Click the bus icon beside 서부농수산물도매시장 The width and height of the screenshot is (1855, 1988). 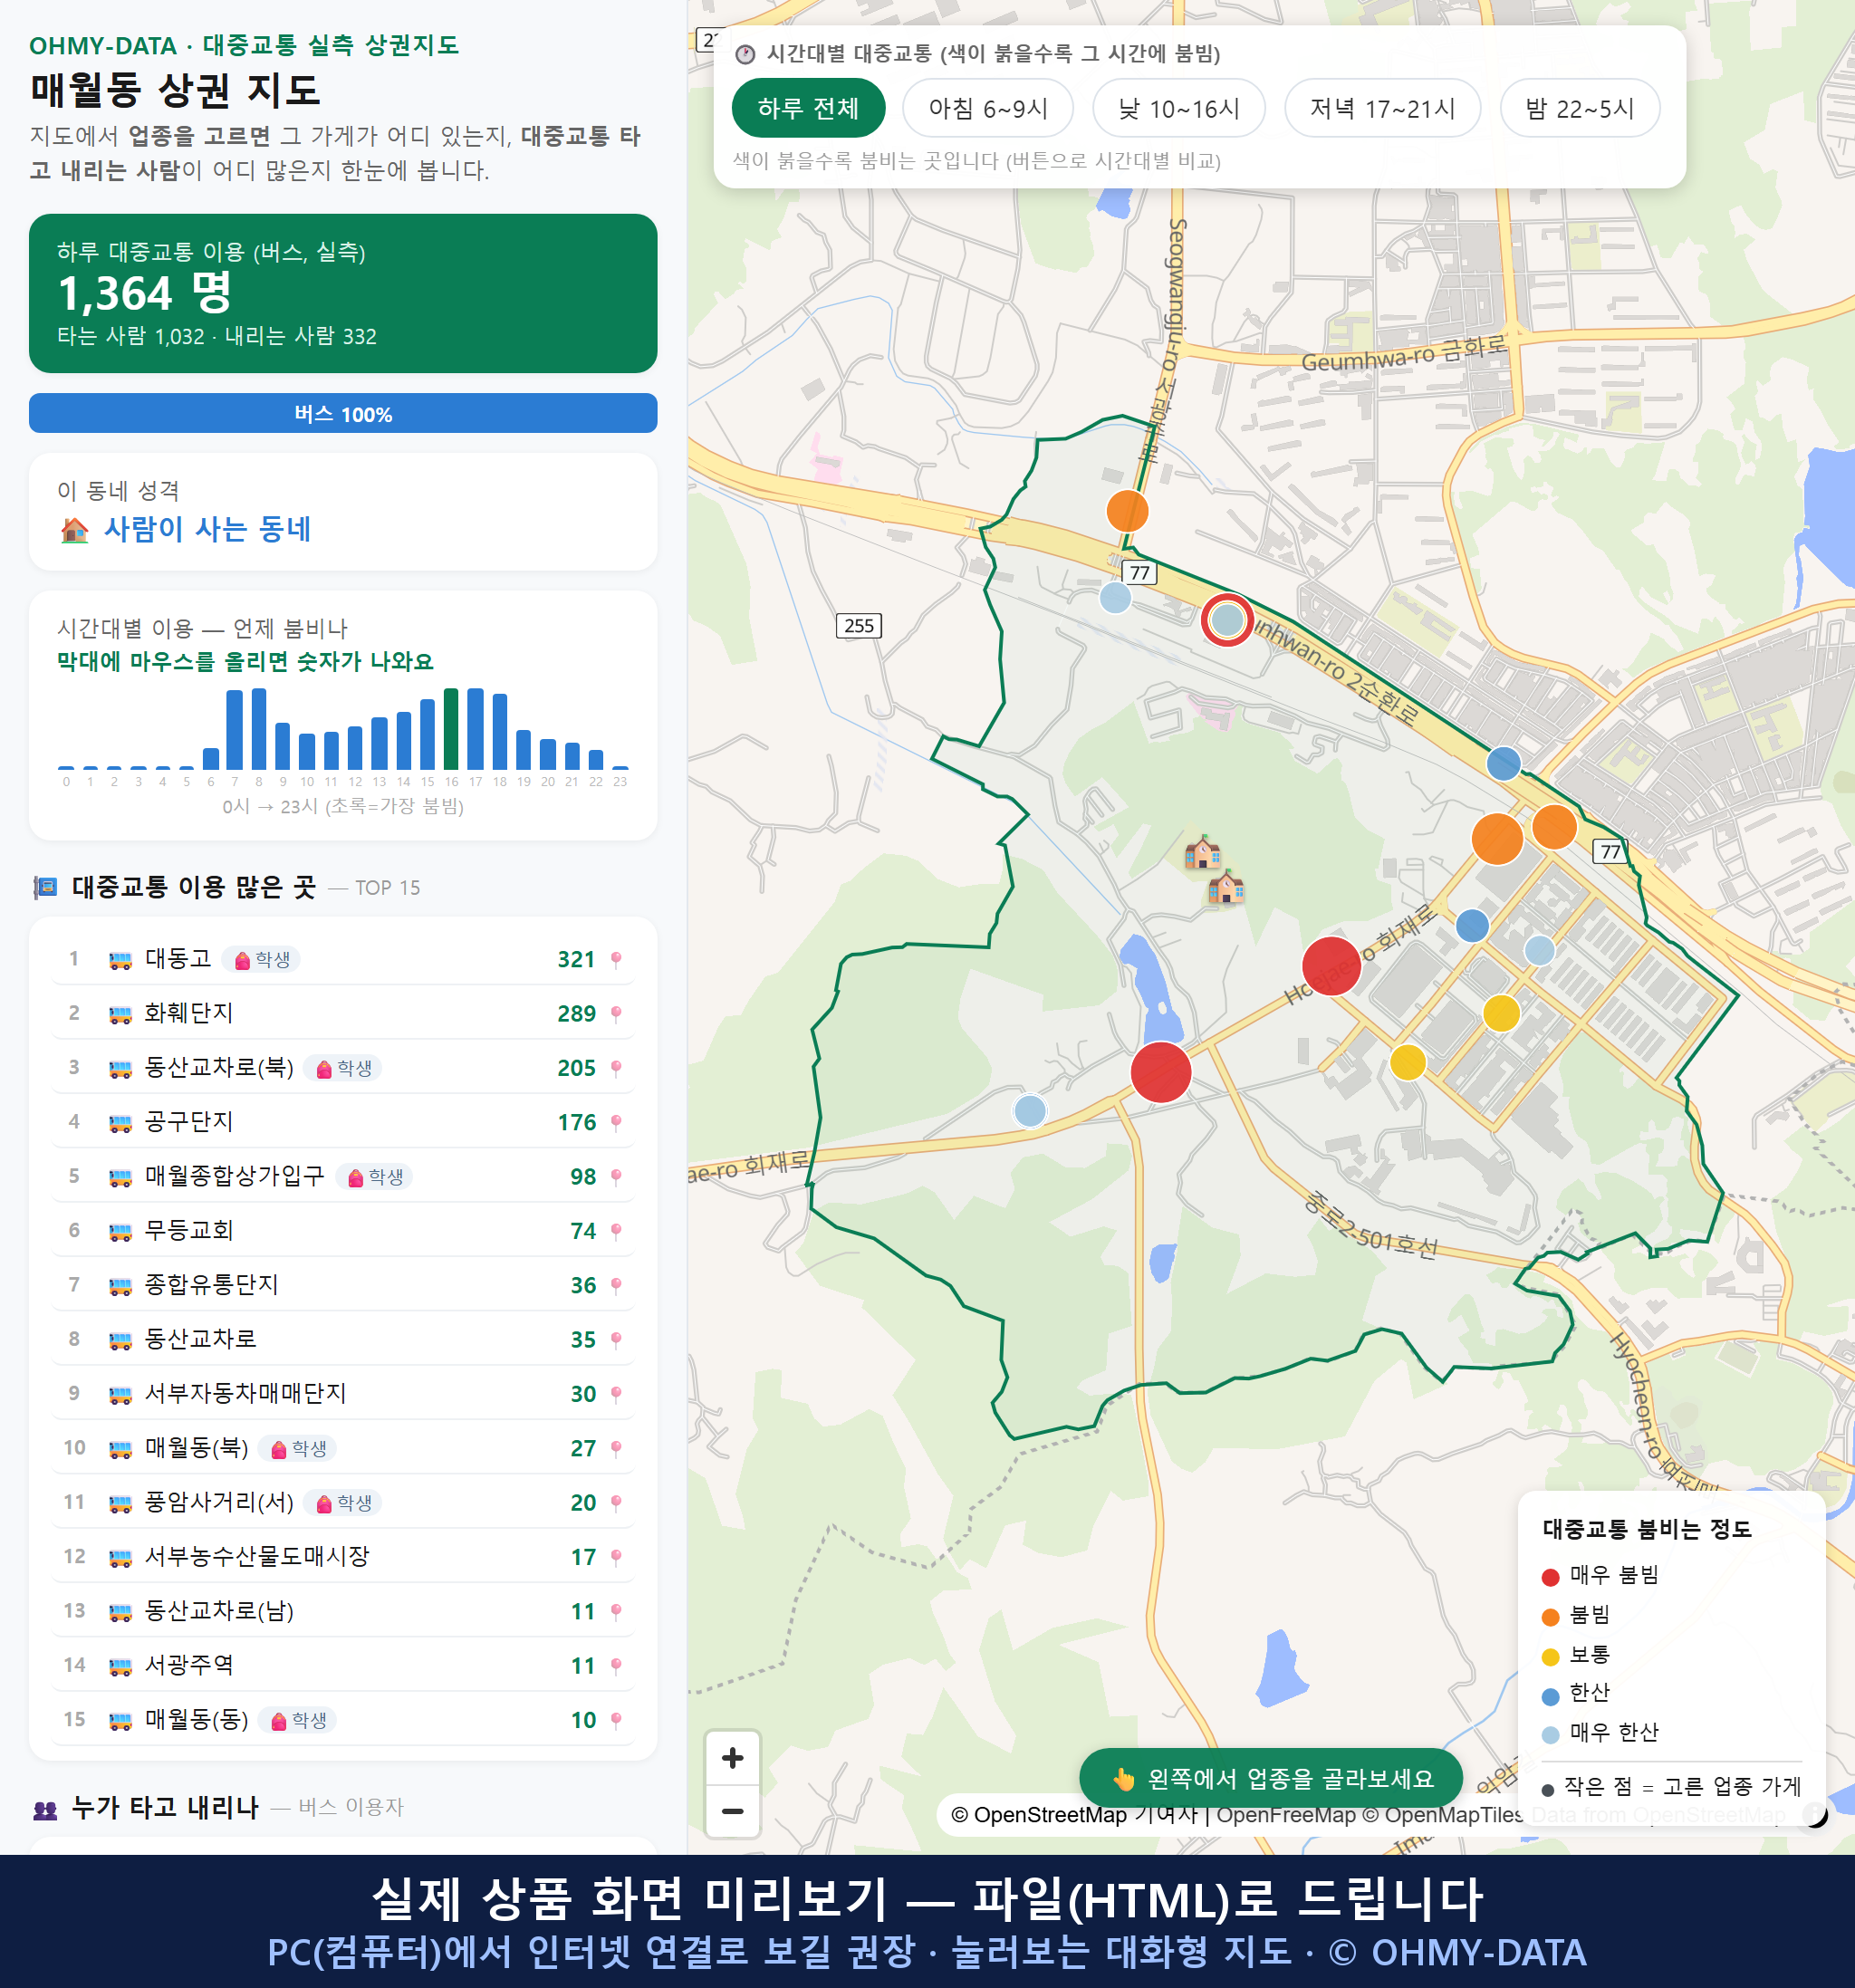pos(120,1558)
